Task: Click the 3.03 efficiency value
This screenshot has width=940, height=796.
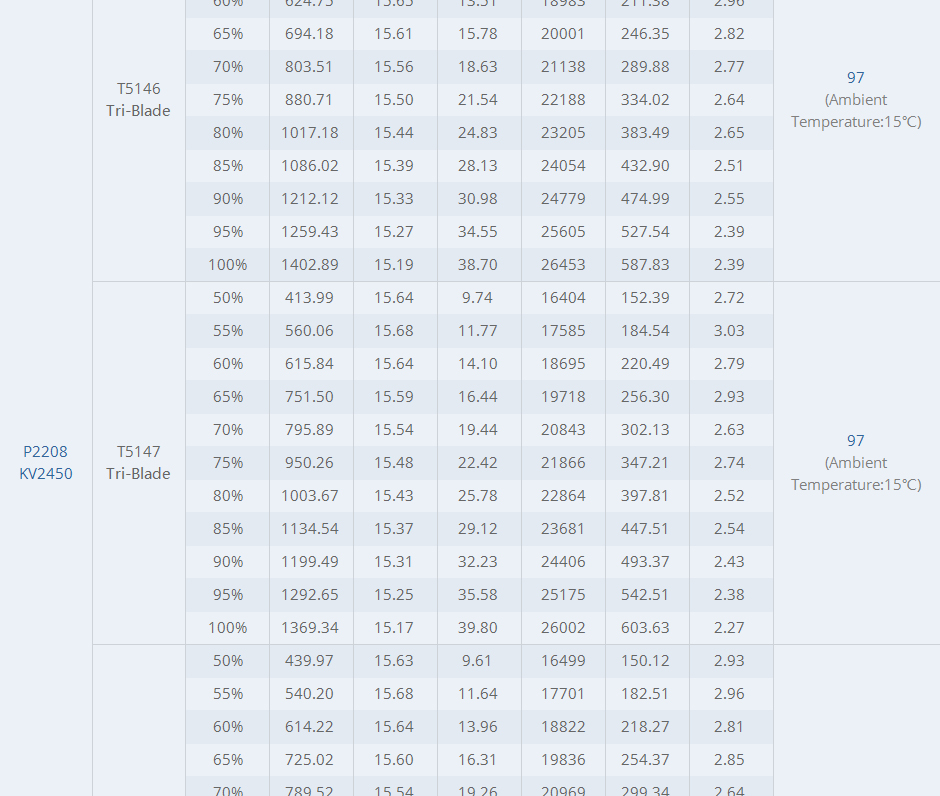Action: [729, 330]
